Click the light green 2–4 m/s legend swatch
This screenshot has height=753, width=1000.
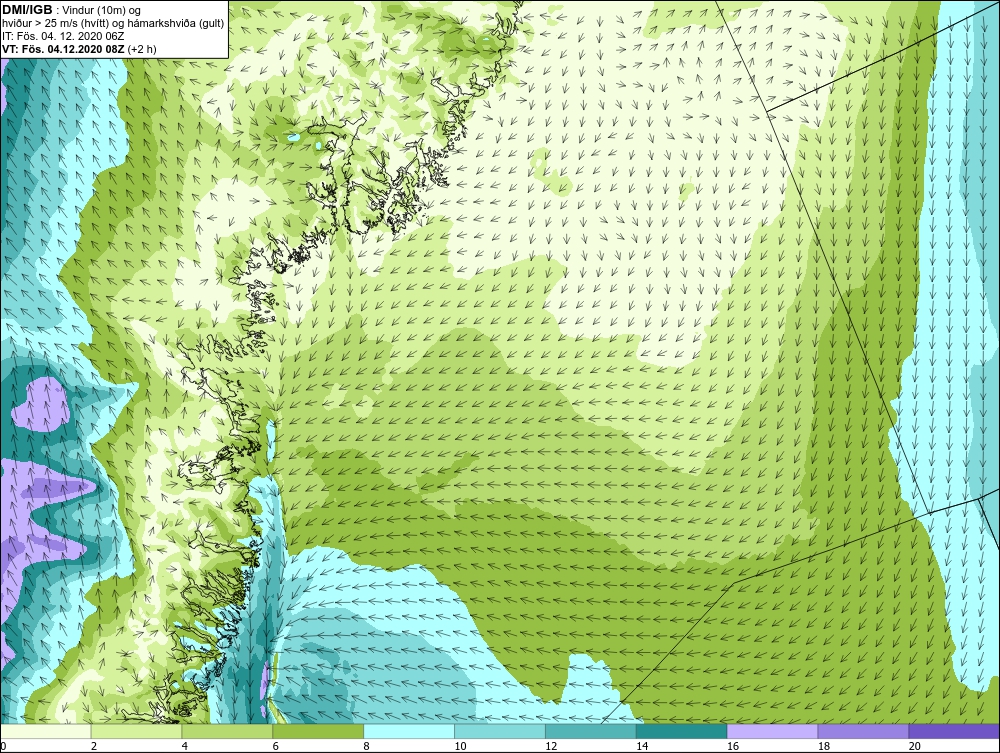(x=136, y=731)
